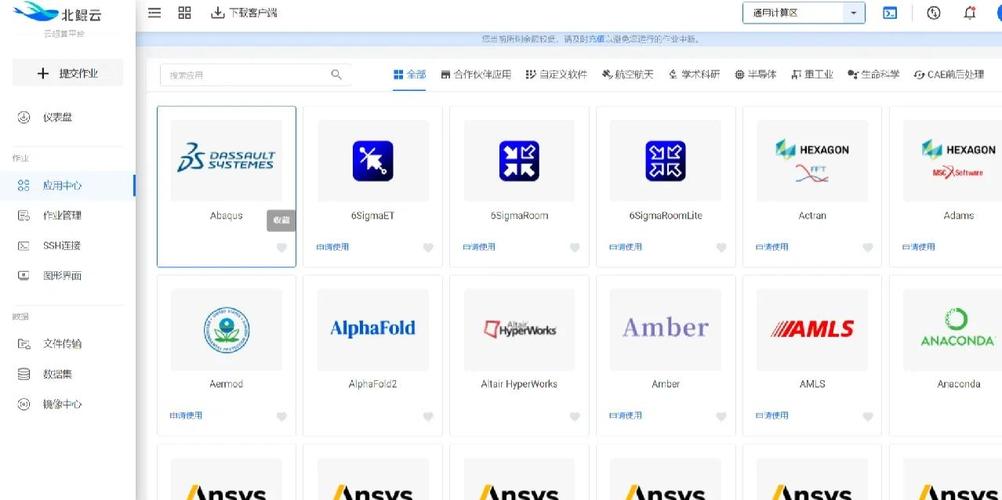
Task: Click the clock history icon in top bar
Action: pyautogui.click(x=933, y=13)
